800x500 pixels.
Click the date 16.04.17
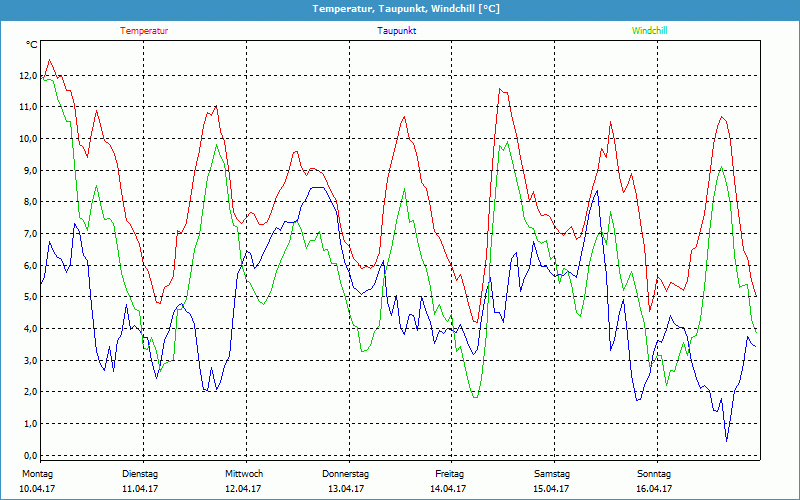654,489
